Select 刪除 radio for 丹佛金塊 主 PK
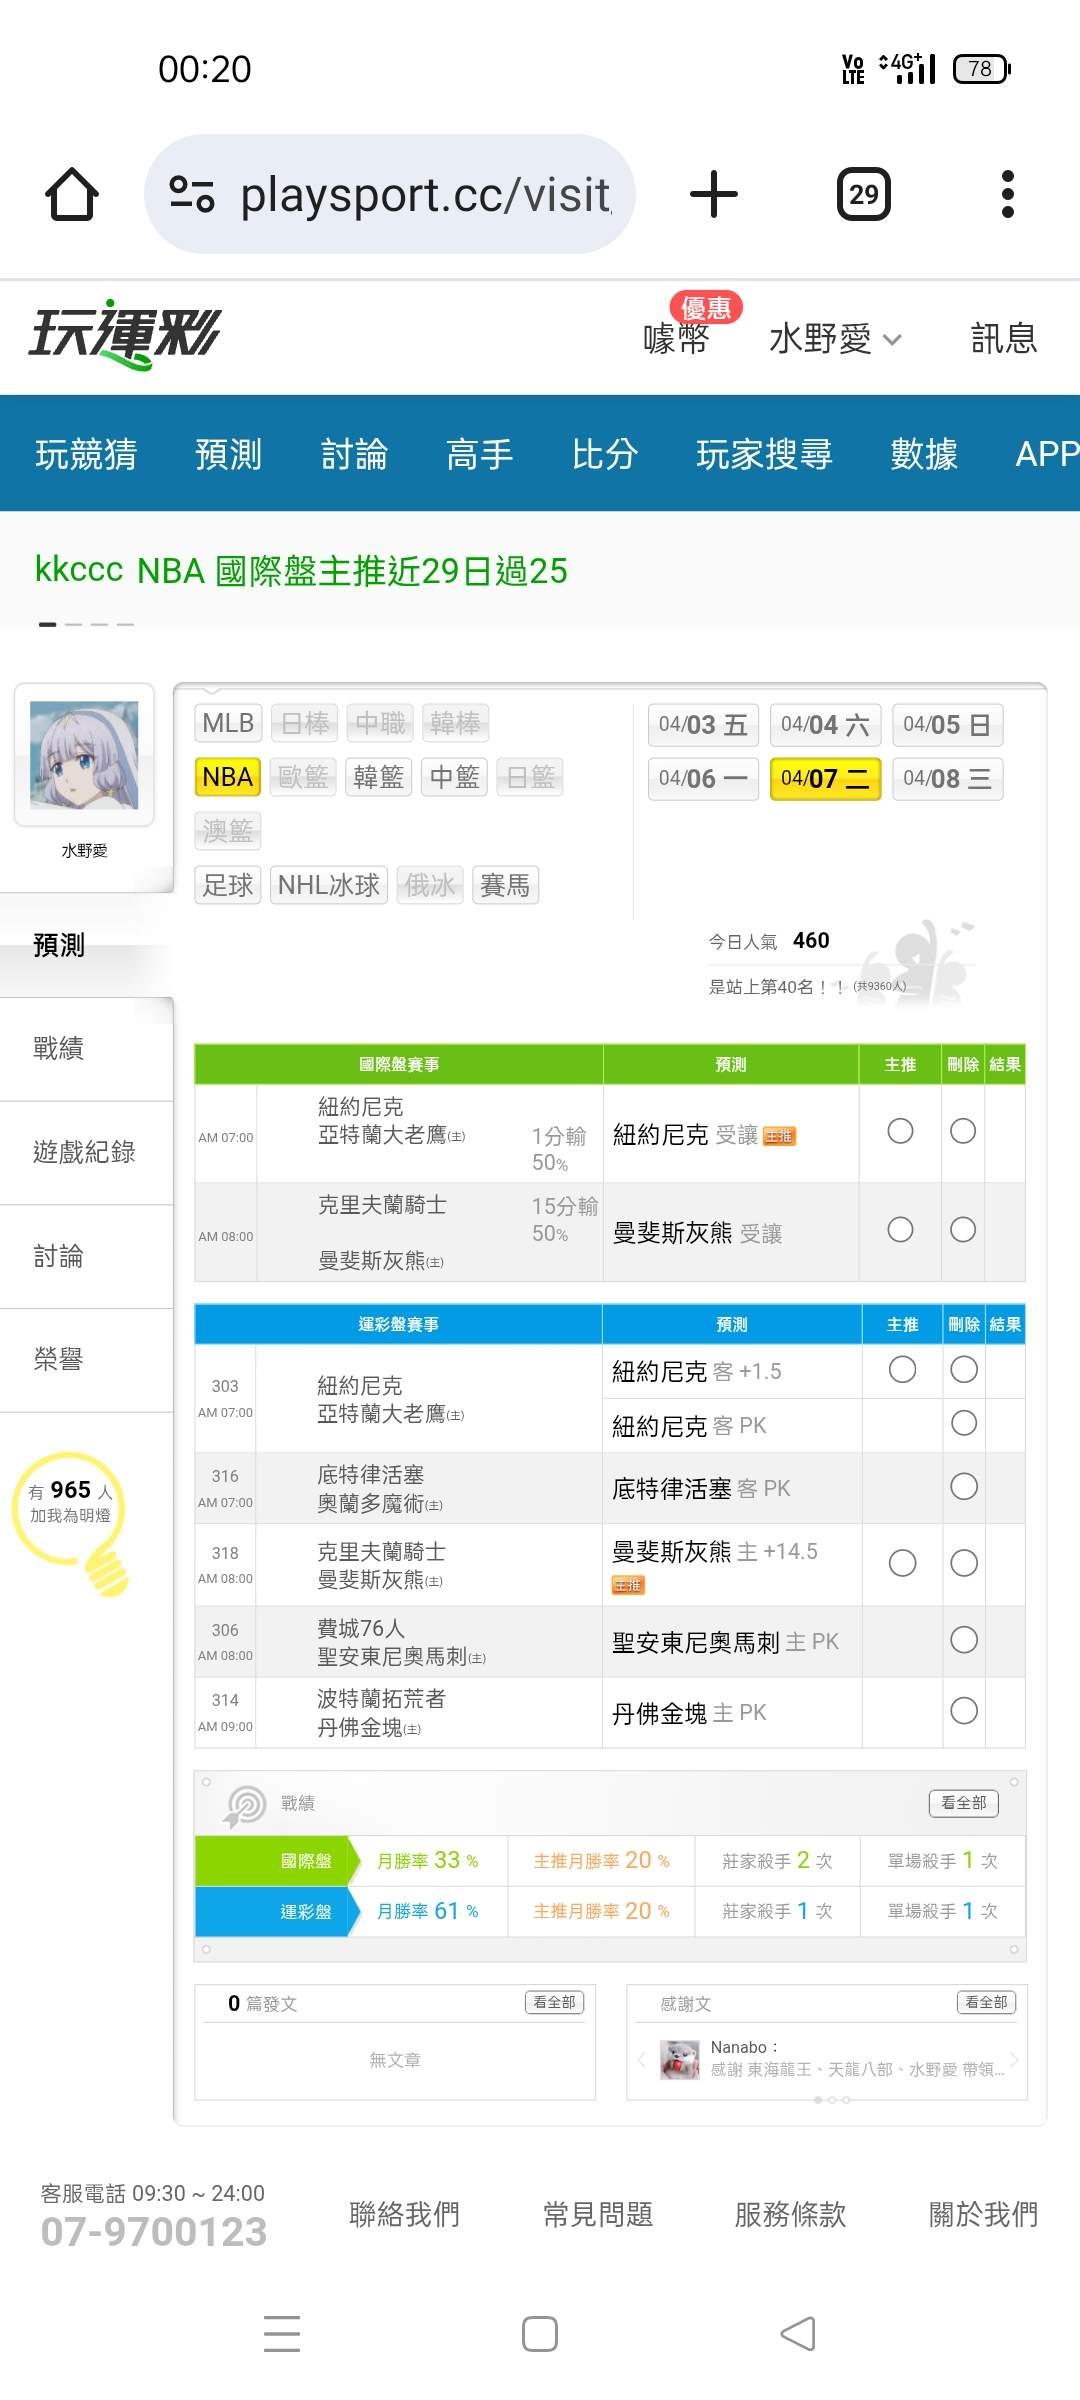 (964, 1711)
